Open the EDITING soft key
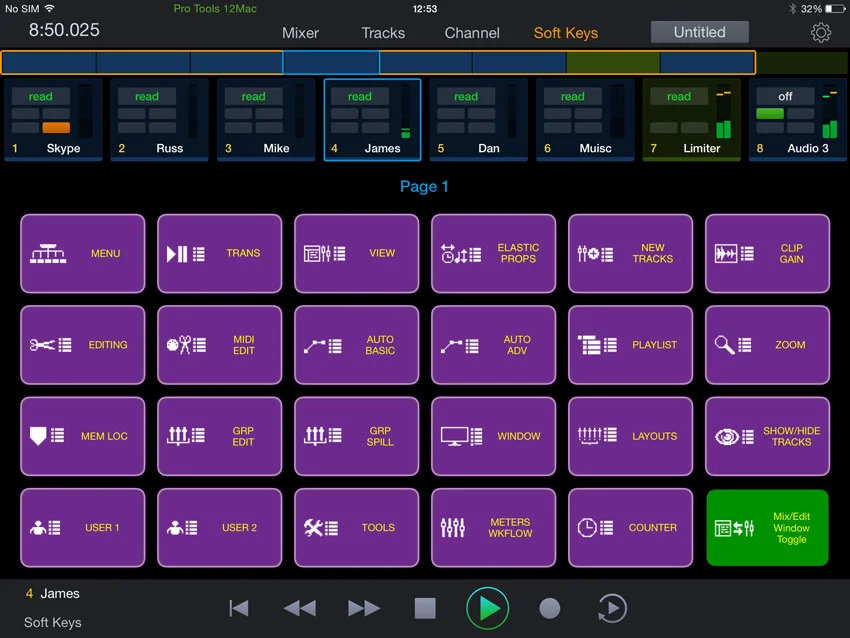Viewport: 850px width, 638px height. (82, 345)
